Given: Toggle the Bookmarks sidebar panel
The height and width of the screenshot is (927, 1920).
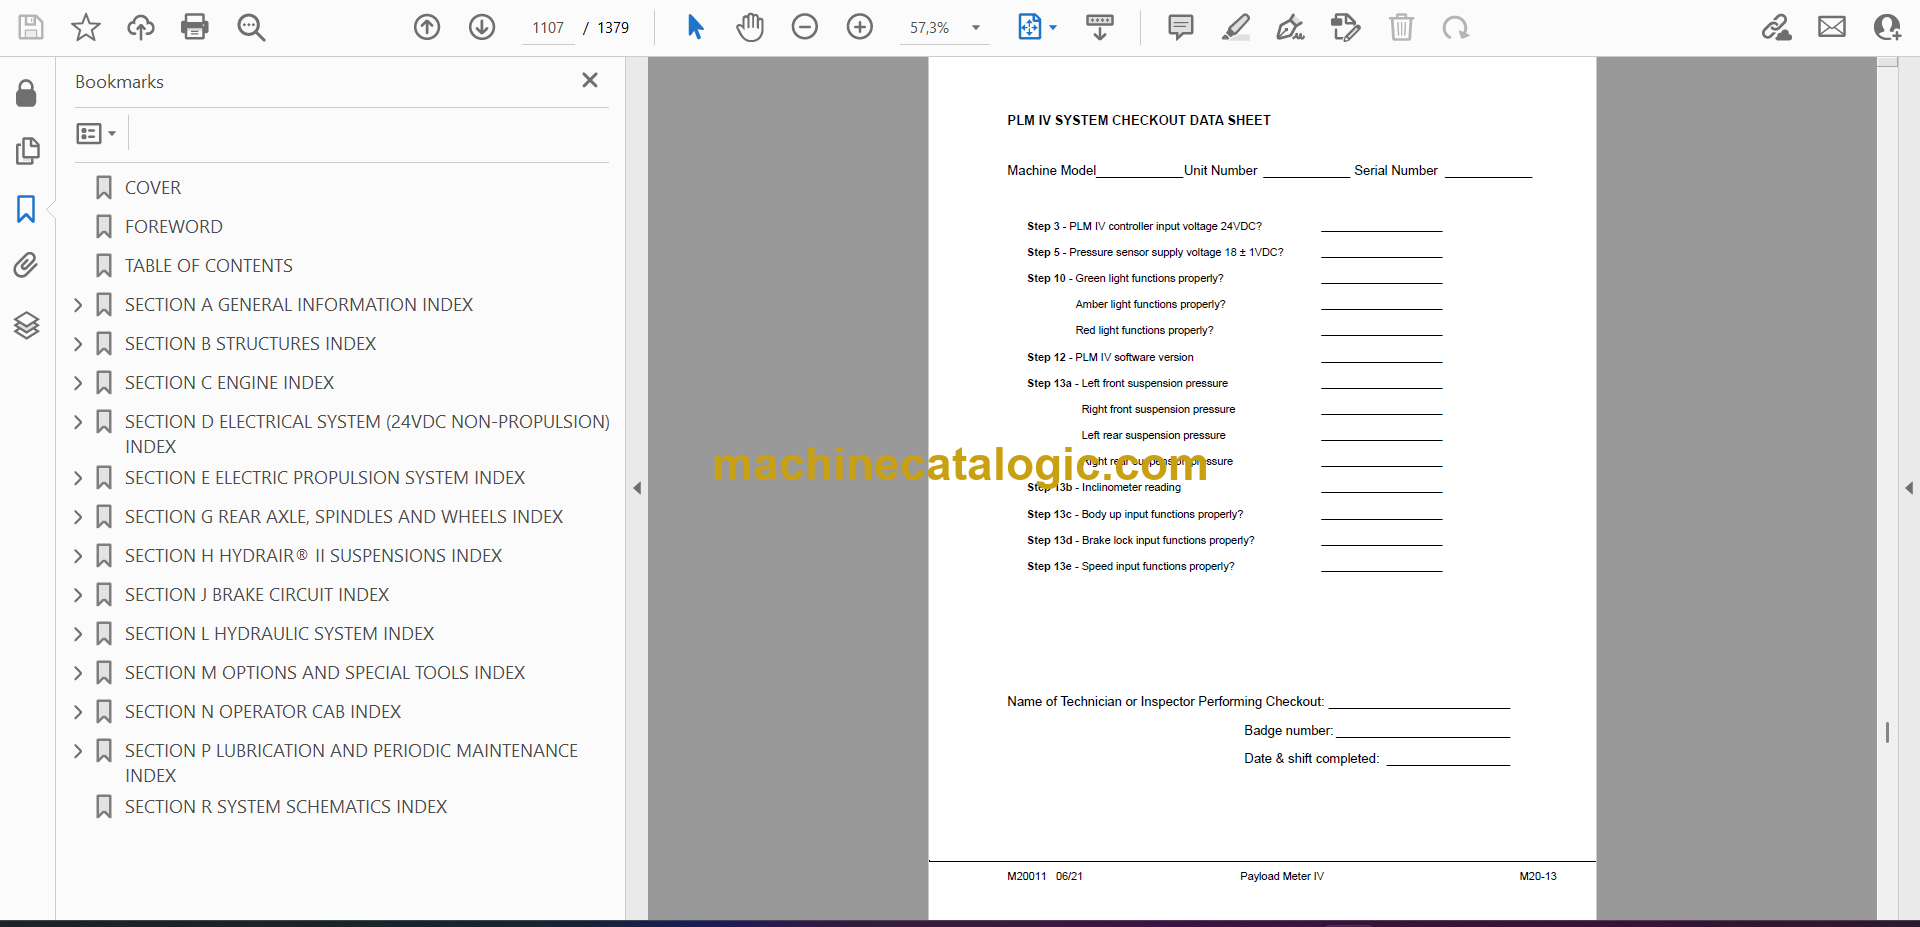Looking at the screenshot, I should coord(27,209).
